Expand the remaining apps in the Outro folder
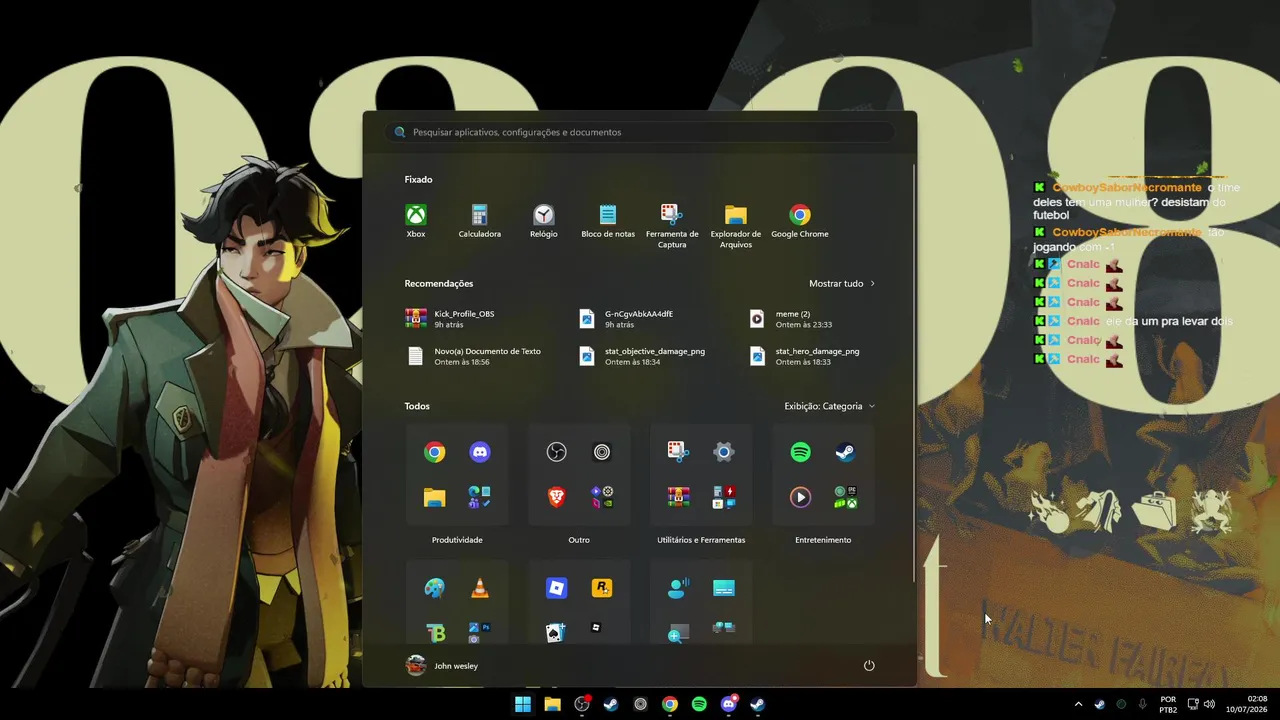Image resolution: width=1280 pixels, height=720 pixels. point(602,497)
